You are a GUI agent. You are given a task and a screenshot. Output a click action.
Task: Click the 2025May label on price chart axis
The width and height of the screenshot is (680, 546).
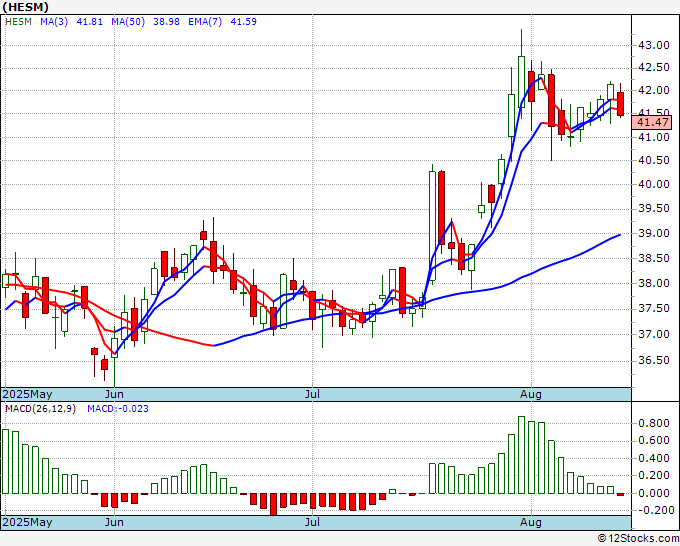(x=27, y=394)
